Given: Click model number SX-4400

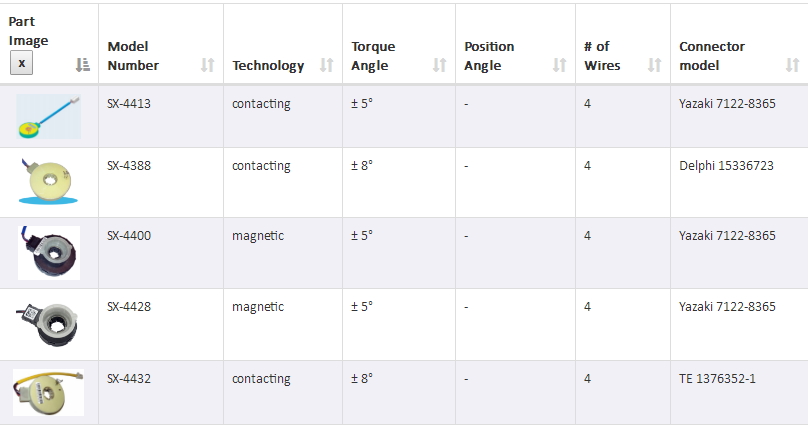Looking at the screenshot, I should [x=129, y=235].
